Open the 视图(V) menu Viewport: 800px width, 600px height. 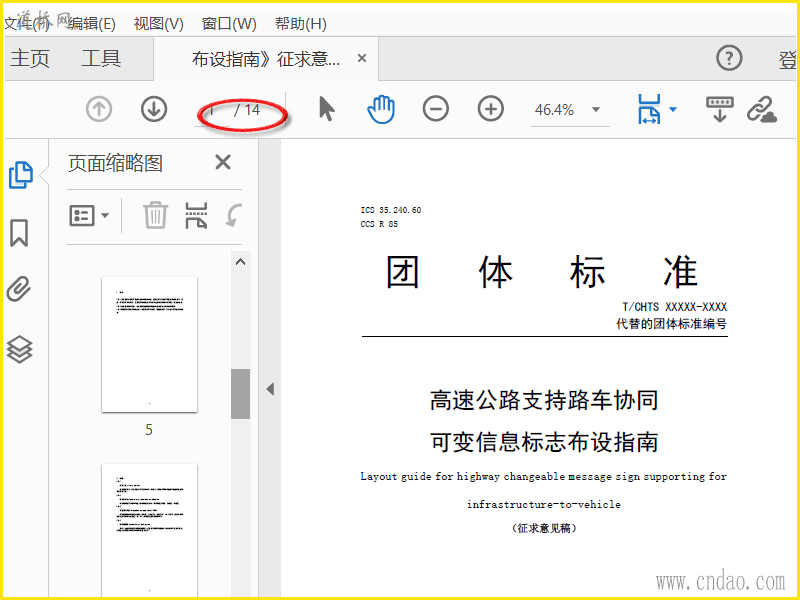click(x=159, y=23)
